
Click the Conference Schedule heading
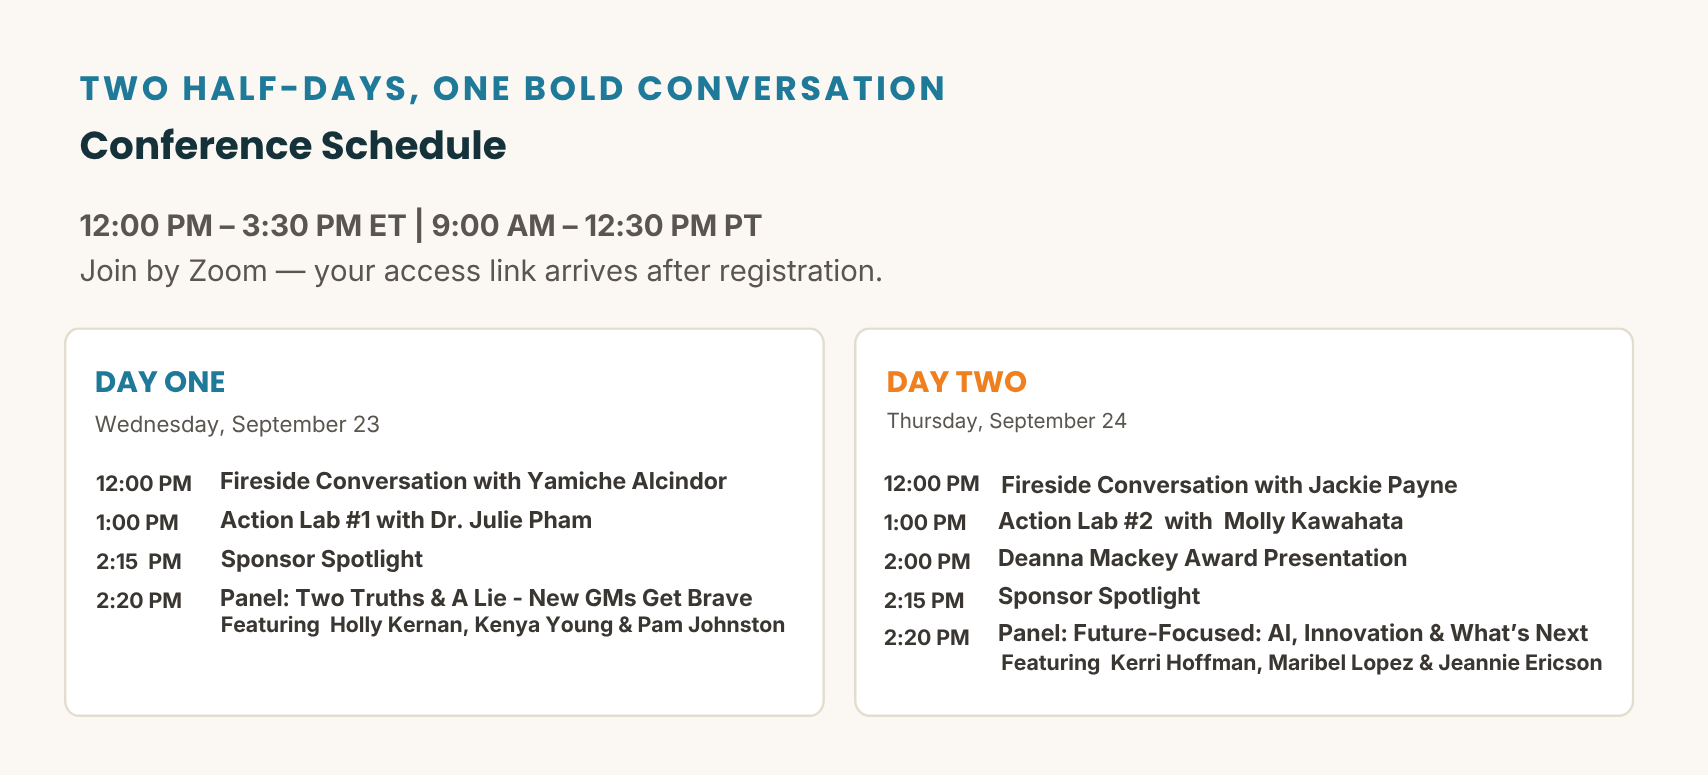coord(293,146)
